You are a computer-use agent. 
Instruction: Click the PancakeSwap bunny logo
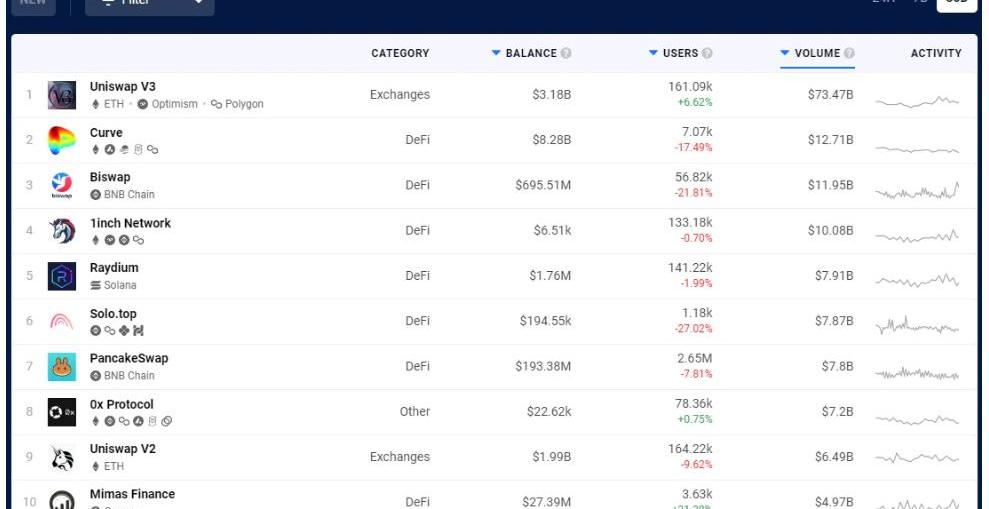point(62,367)
